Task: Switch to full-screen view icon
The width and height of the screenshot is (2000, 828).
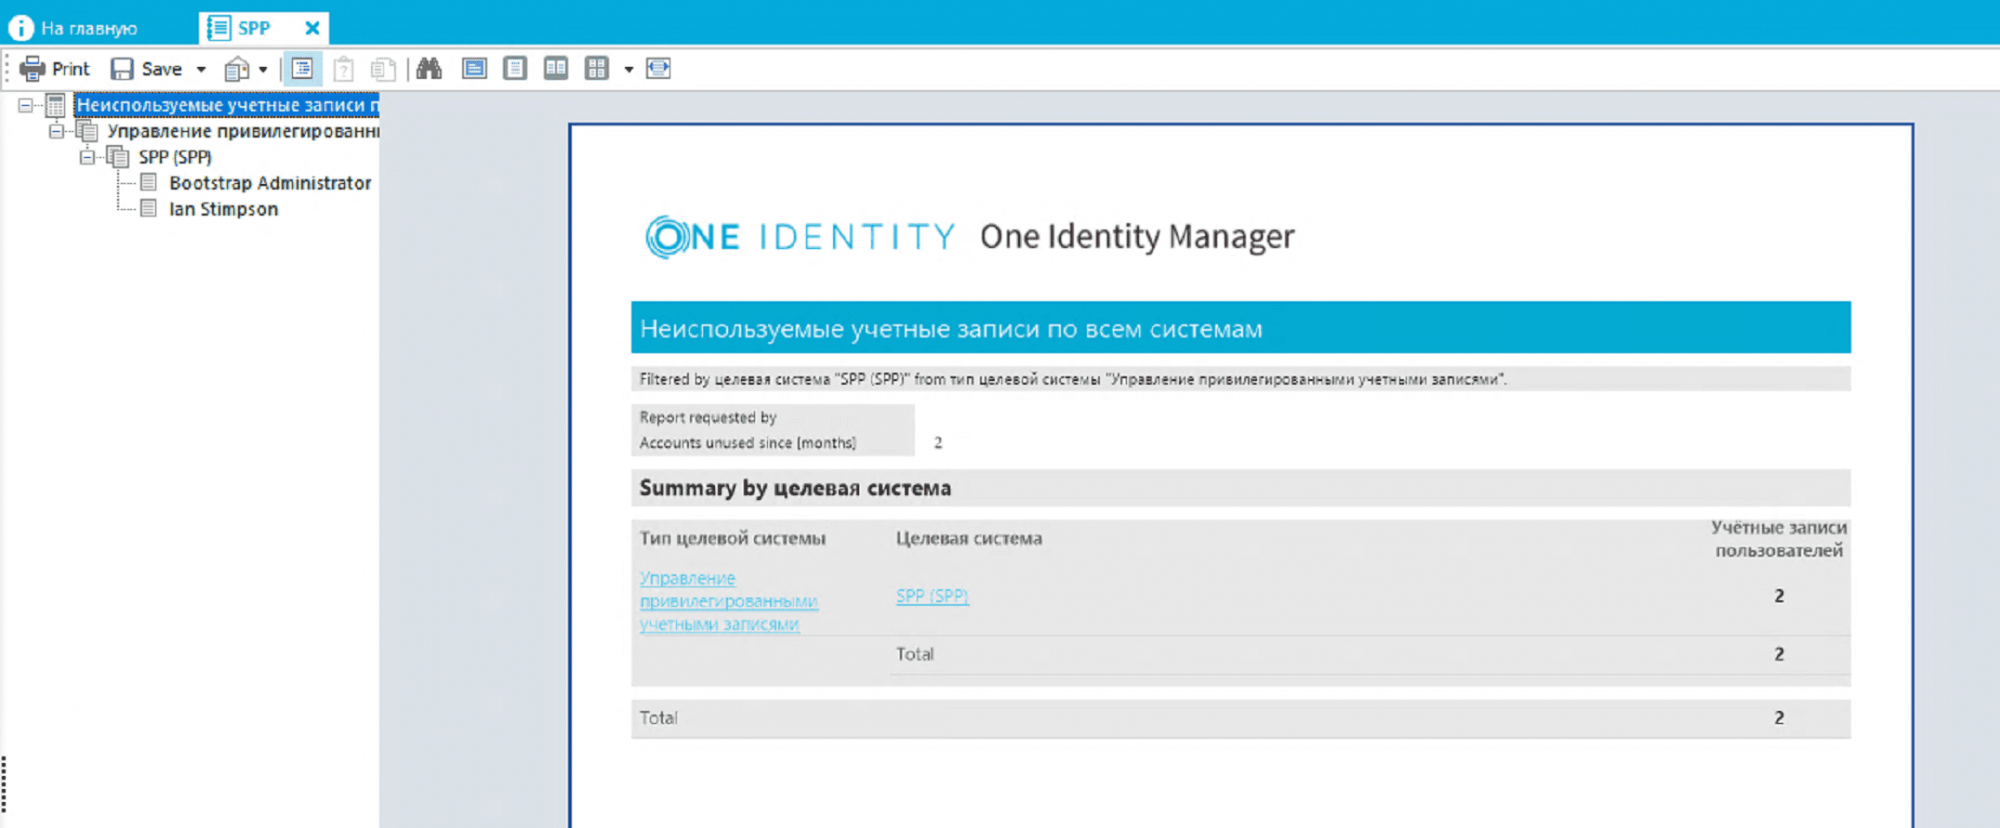Action: pyautogui.click(x=474, y=69)
